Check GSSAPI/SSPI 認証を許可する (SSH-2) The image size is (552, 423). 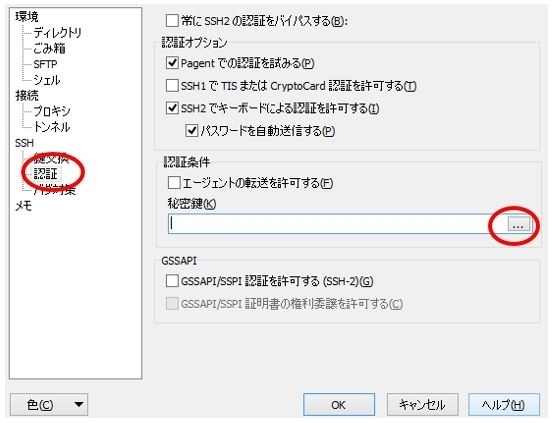(x=172, y=281)
